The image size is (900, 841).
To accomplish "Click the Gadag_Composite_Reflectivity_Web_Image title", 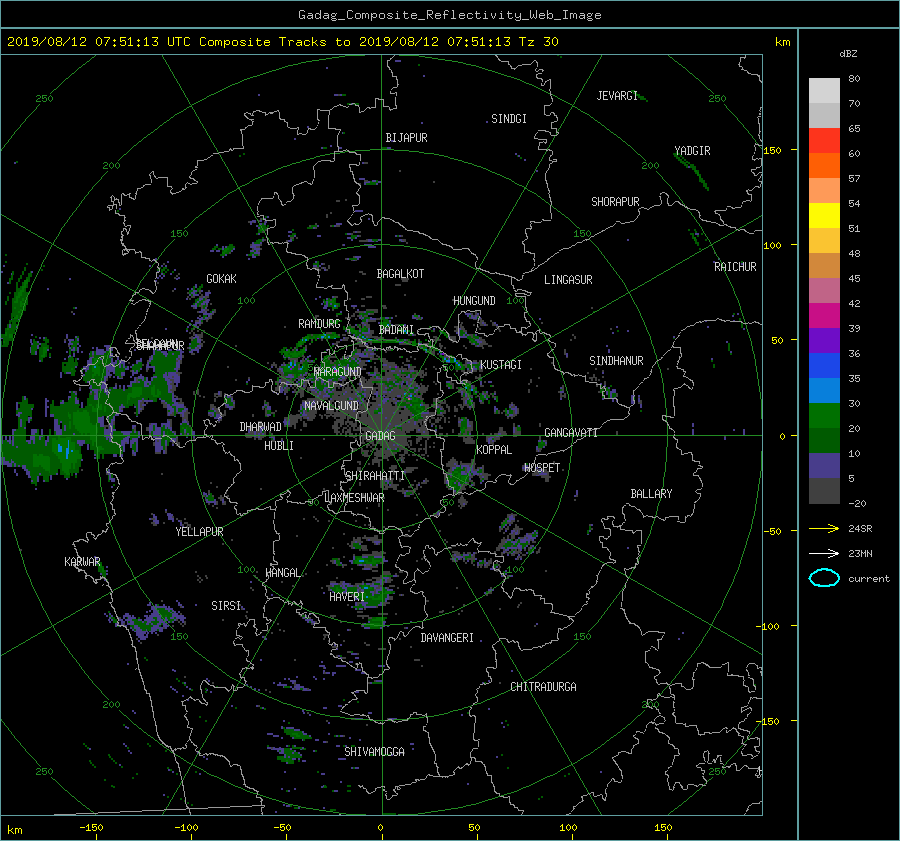I will click(449, 15).
